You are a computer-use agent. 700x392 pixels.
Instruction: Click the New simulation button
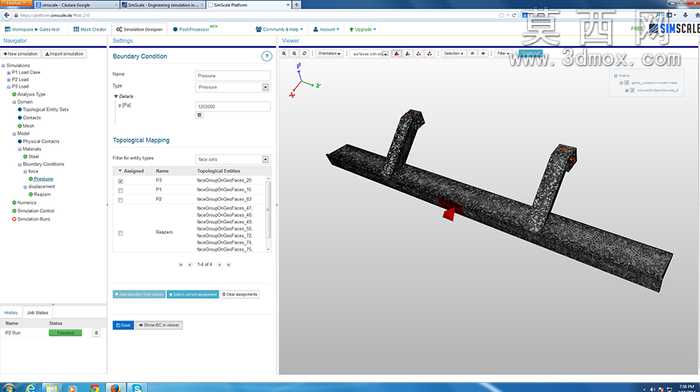pos(21,54)
